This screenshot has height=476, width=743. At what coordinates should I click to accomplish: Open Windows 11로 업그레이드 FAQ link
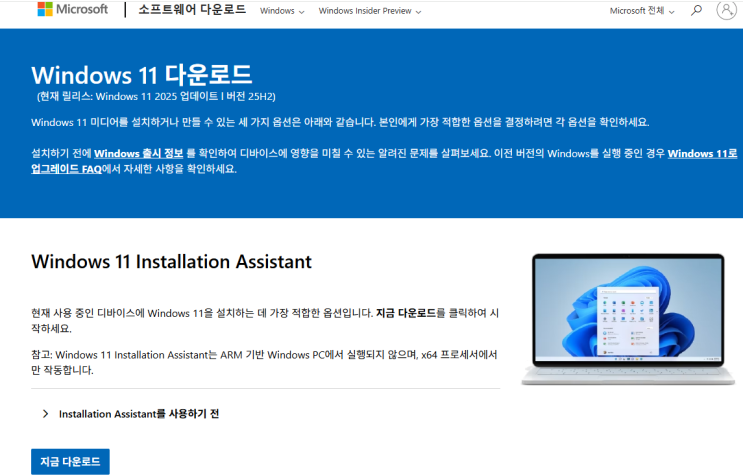pyautogui.click(x=703, y=153)
